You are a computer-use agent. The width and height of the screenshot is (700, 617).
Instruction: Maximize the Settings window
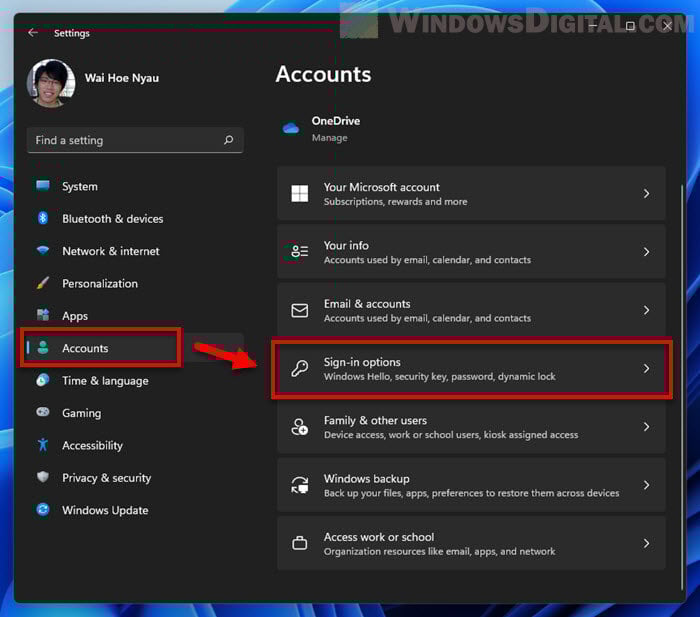tap(630, 26)
